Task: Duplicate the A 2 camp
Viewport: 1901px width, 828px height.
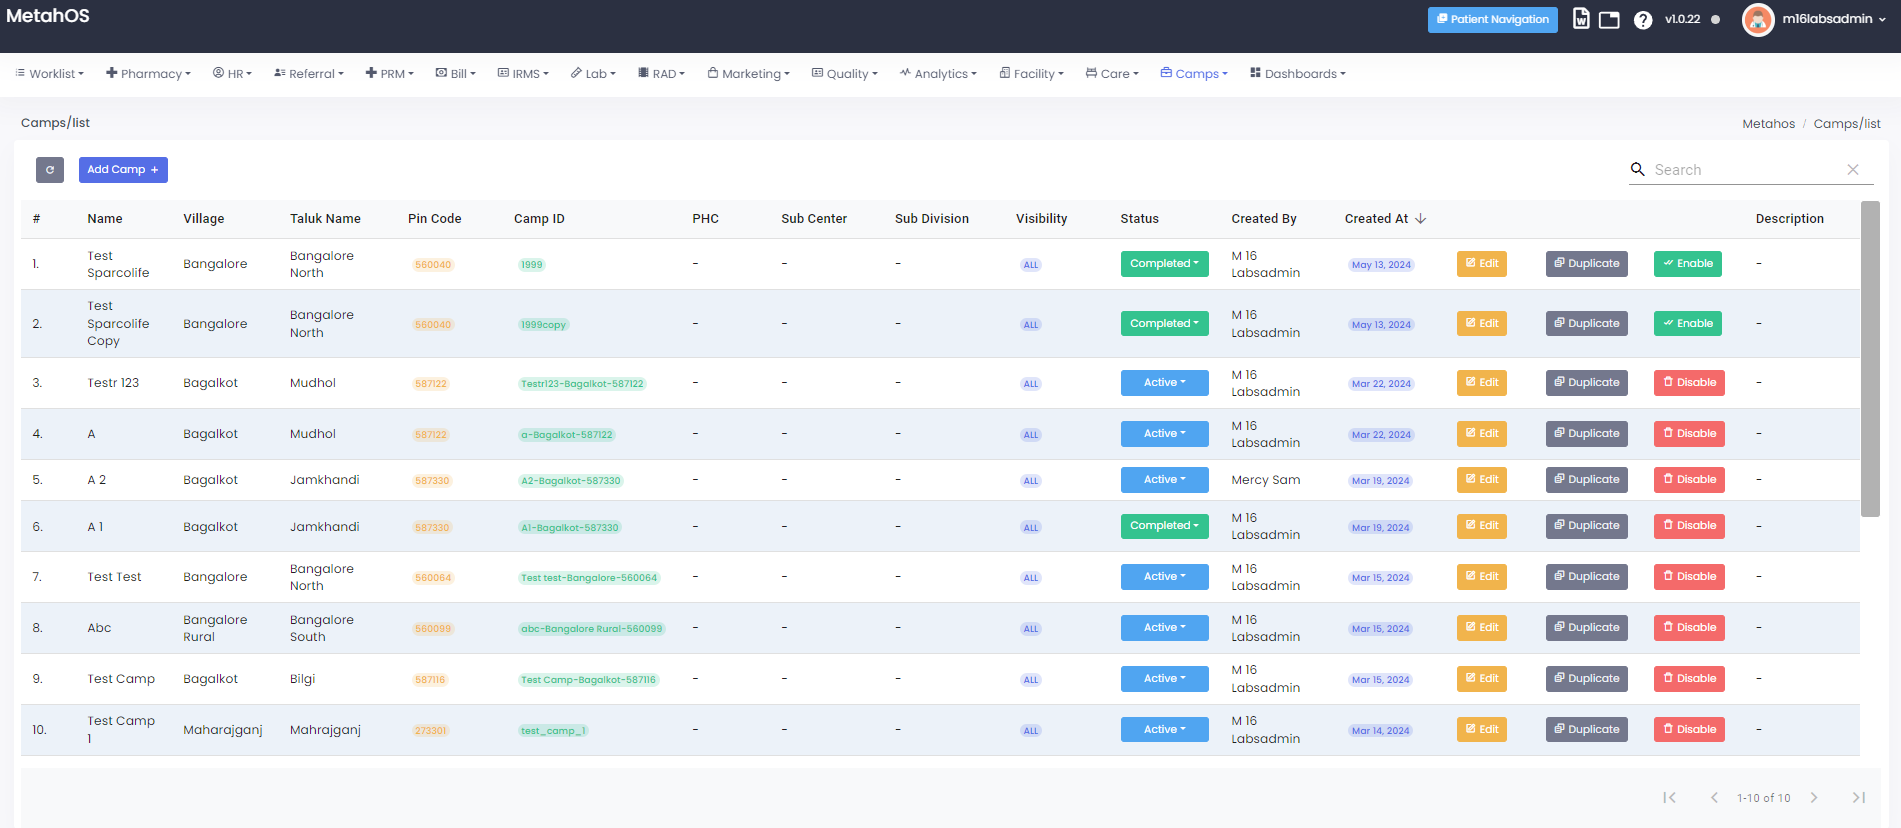Action: pyautogui.click(x=1587, y=480)
